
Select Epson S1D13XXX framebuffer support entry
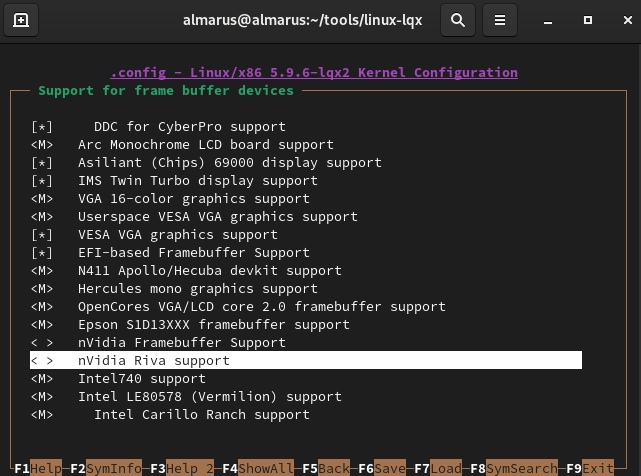pos(214,325)
